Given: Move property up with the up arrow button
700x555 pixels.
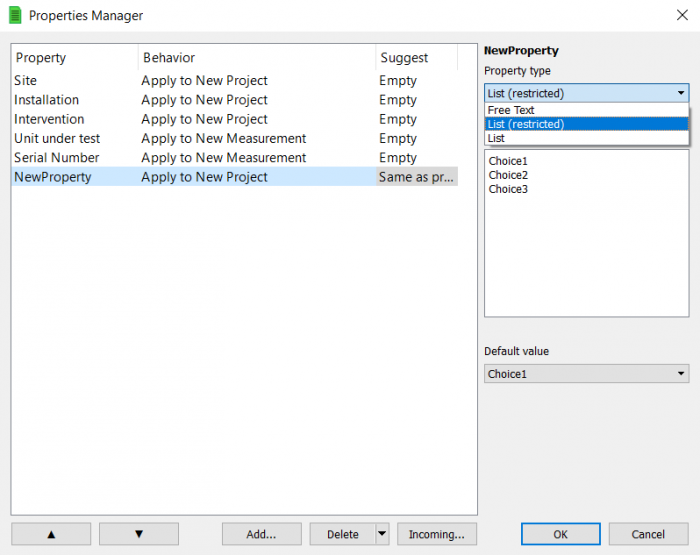Looking at the screenshot, I should (x=51, y=534).
